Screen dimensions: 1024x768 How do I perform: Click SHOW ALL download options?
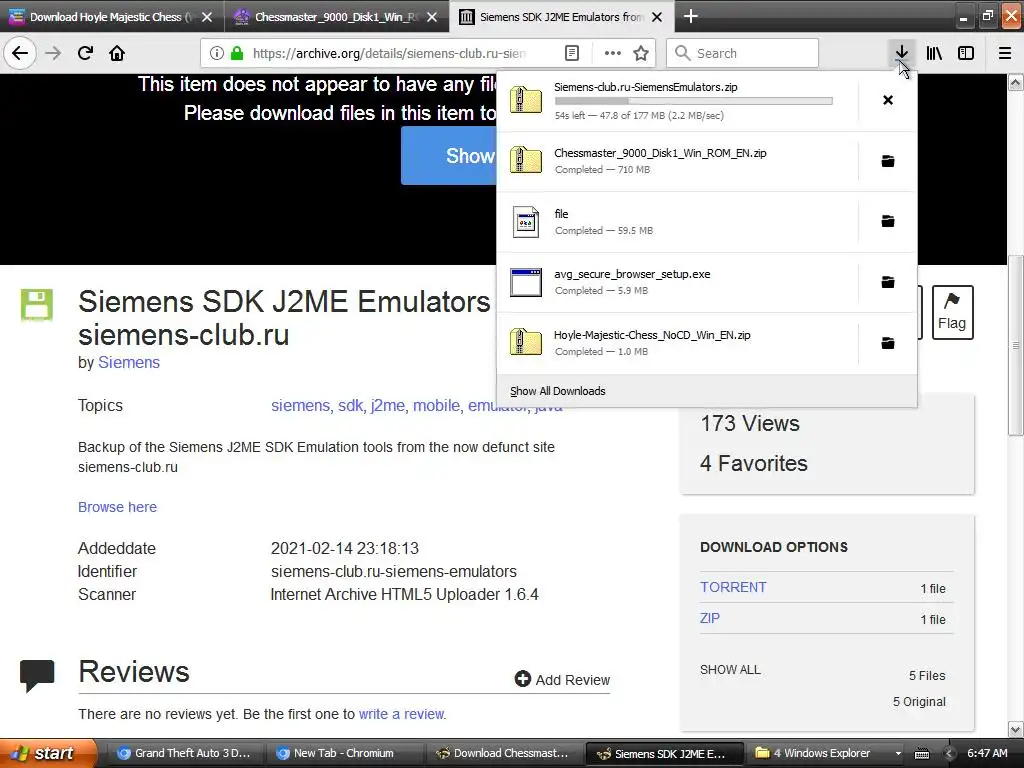point(730,669)
